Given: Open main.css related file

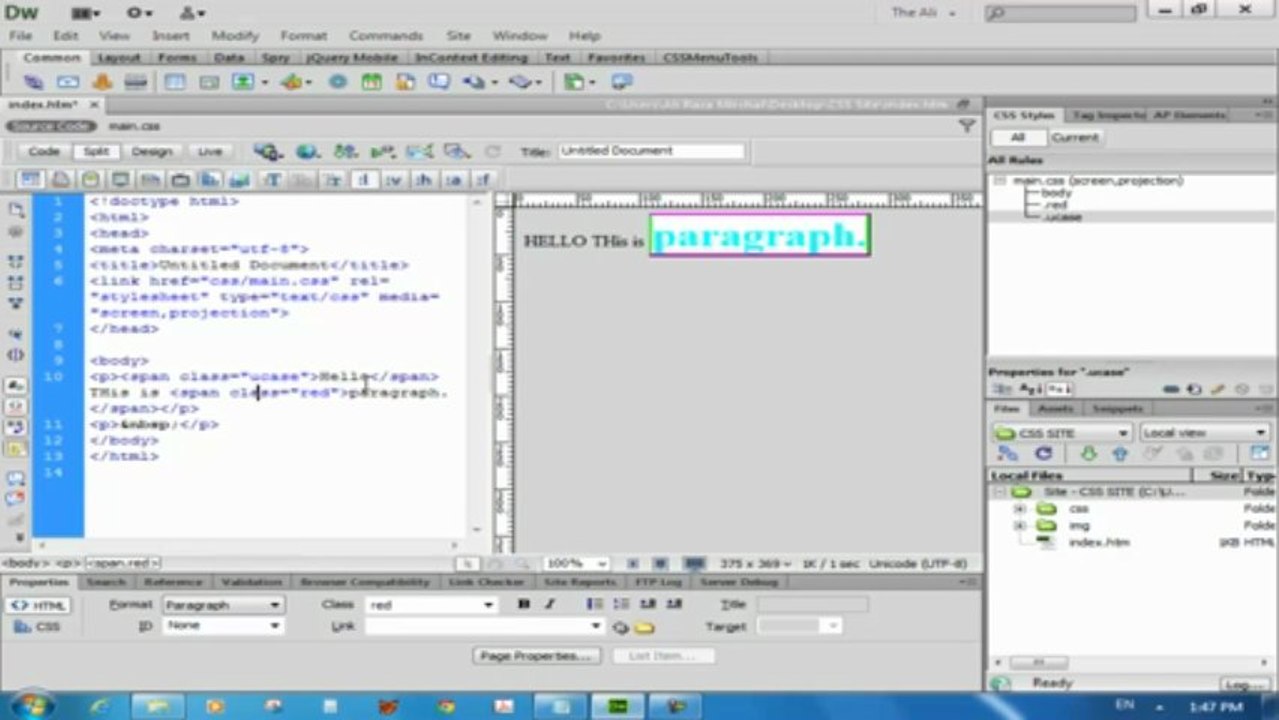Looking at the screenshot, I should coord(134,126).
